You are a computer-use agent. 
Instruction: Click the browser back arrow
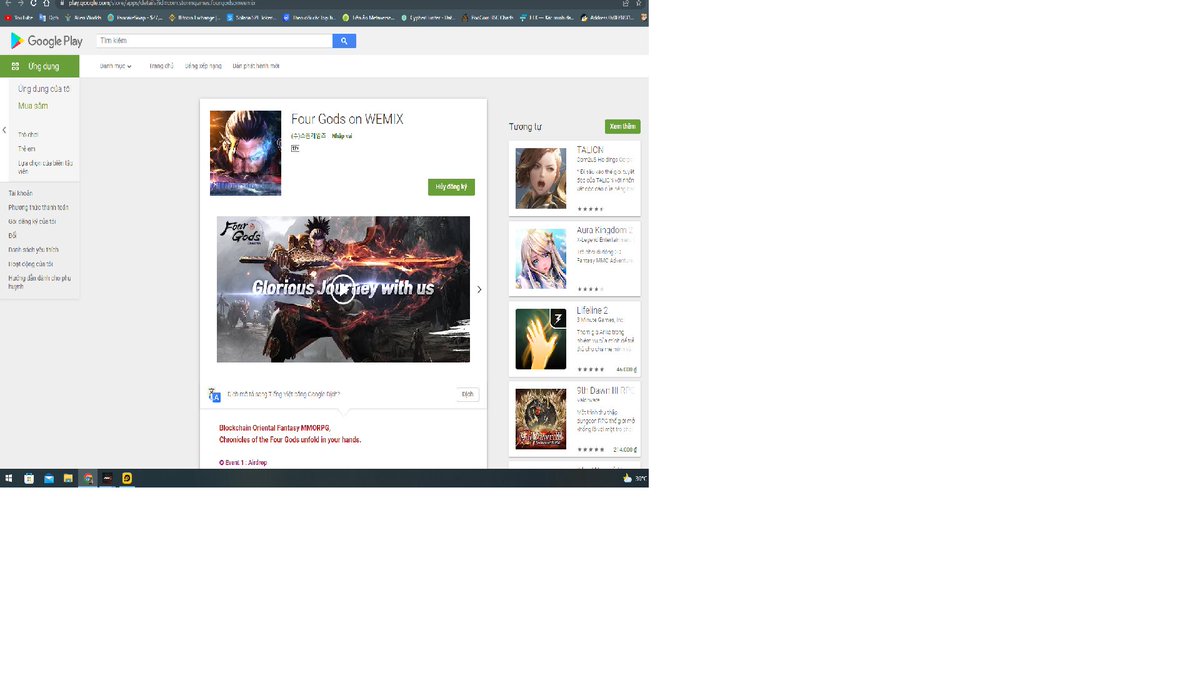coord(8,4)
